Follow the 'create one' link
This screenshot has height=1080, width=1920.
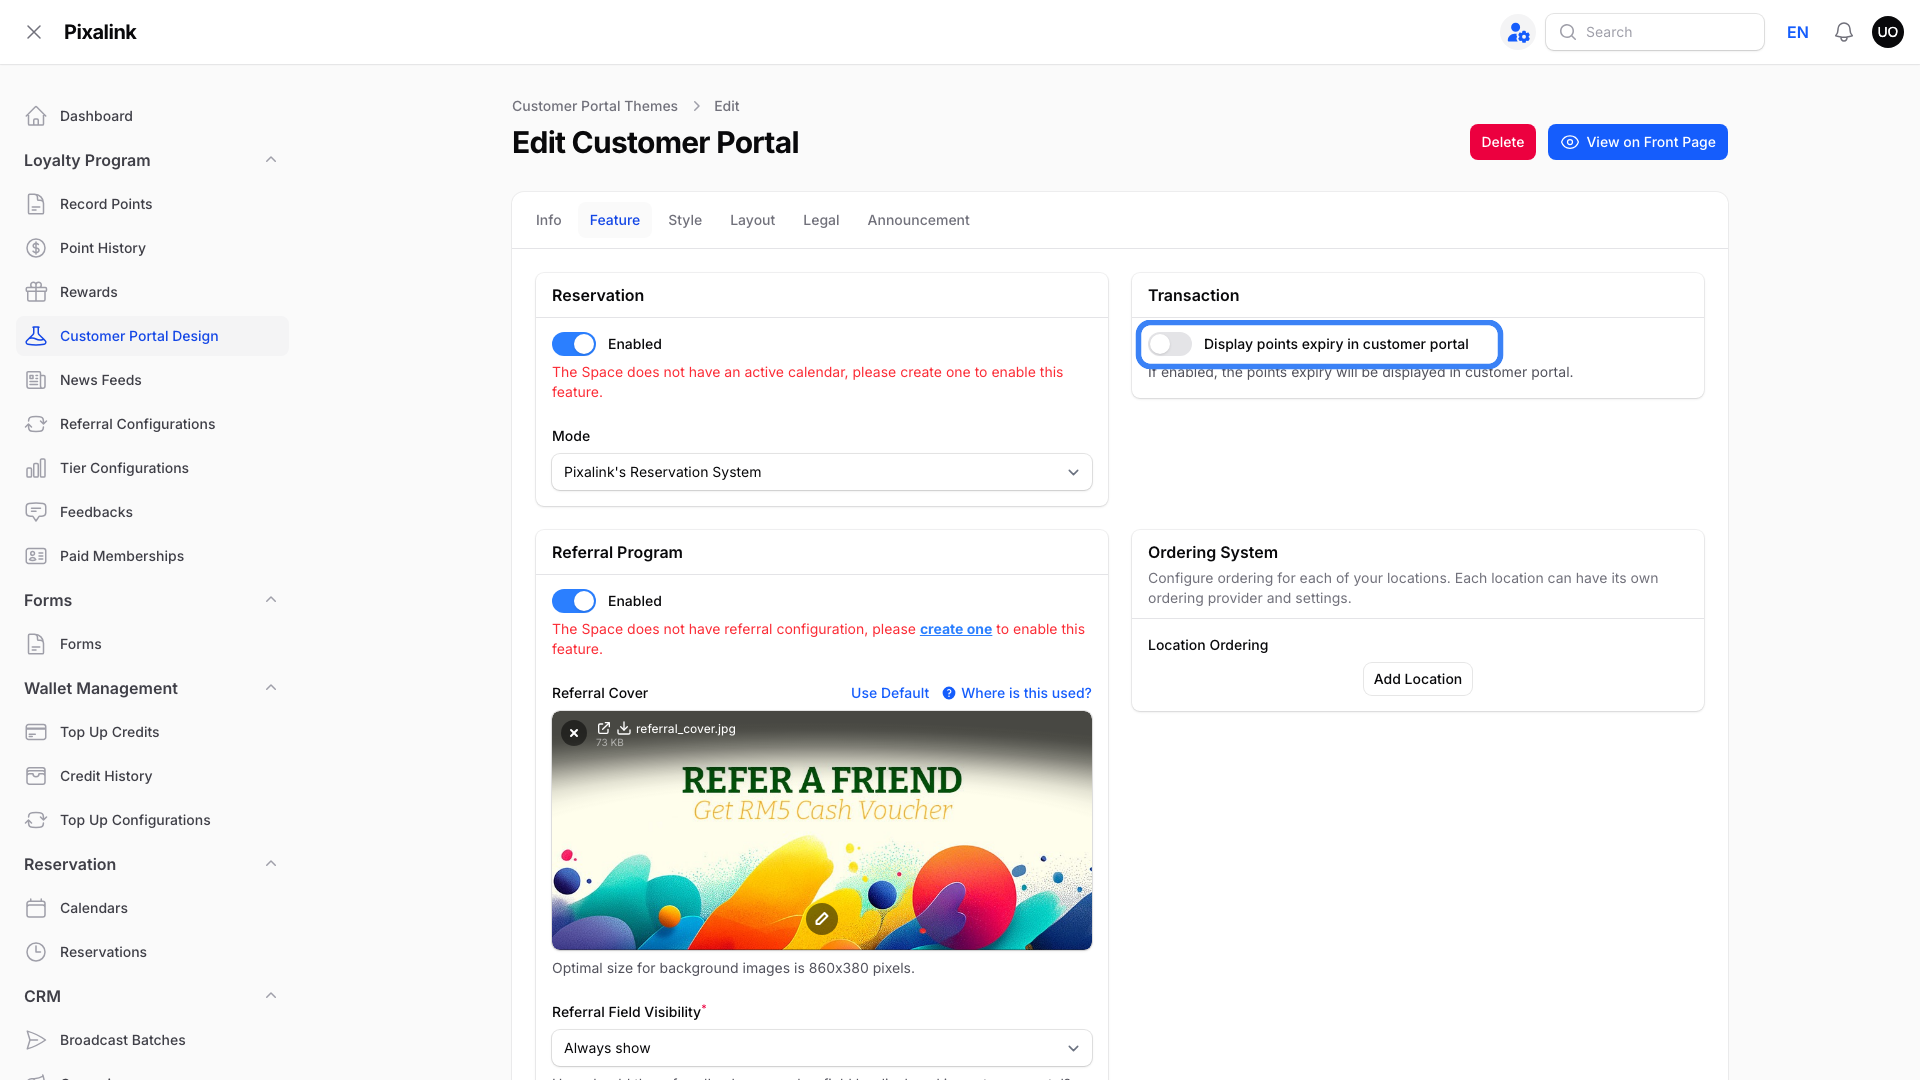point(956,629)
